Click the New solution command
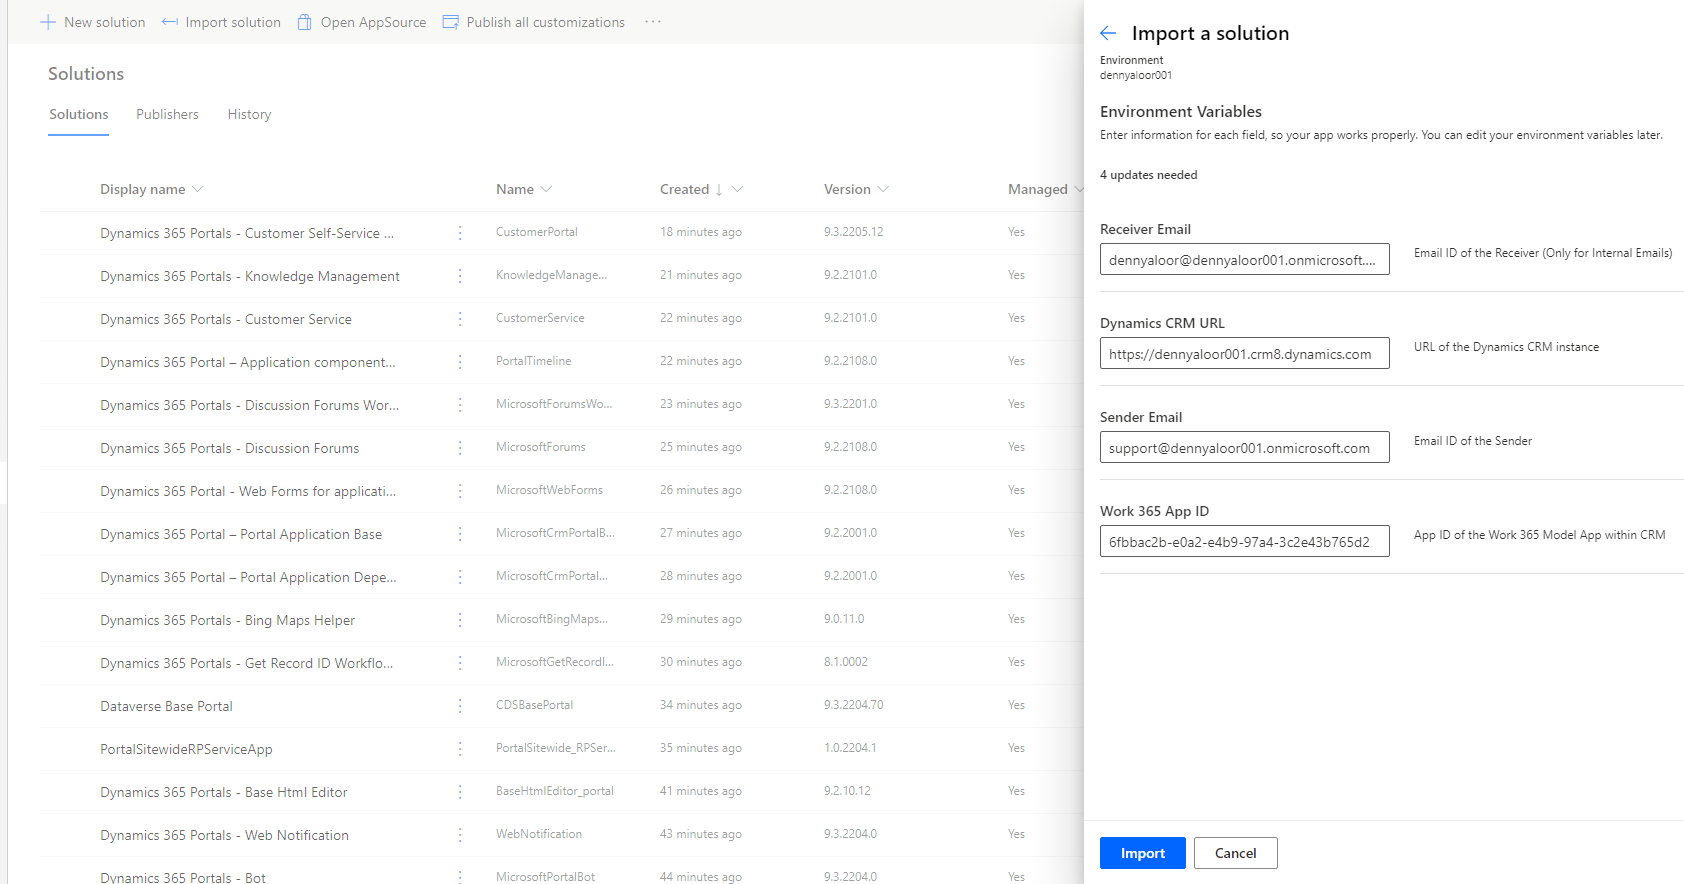Viewport: 1684px width, 884px height. [x=92, y=22]
